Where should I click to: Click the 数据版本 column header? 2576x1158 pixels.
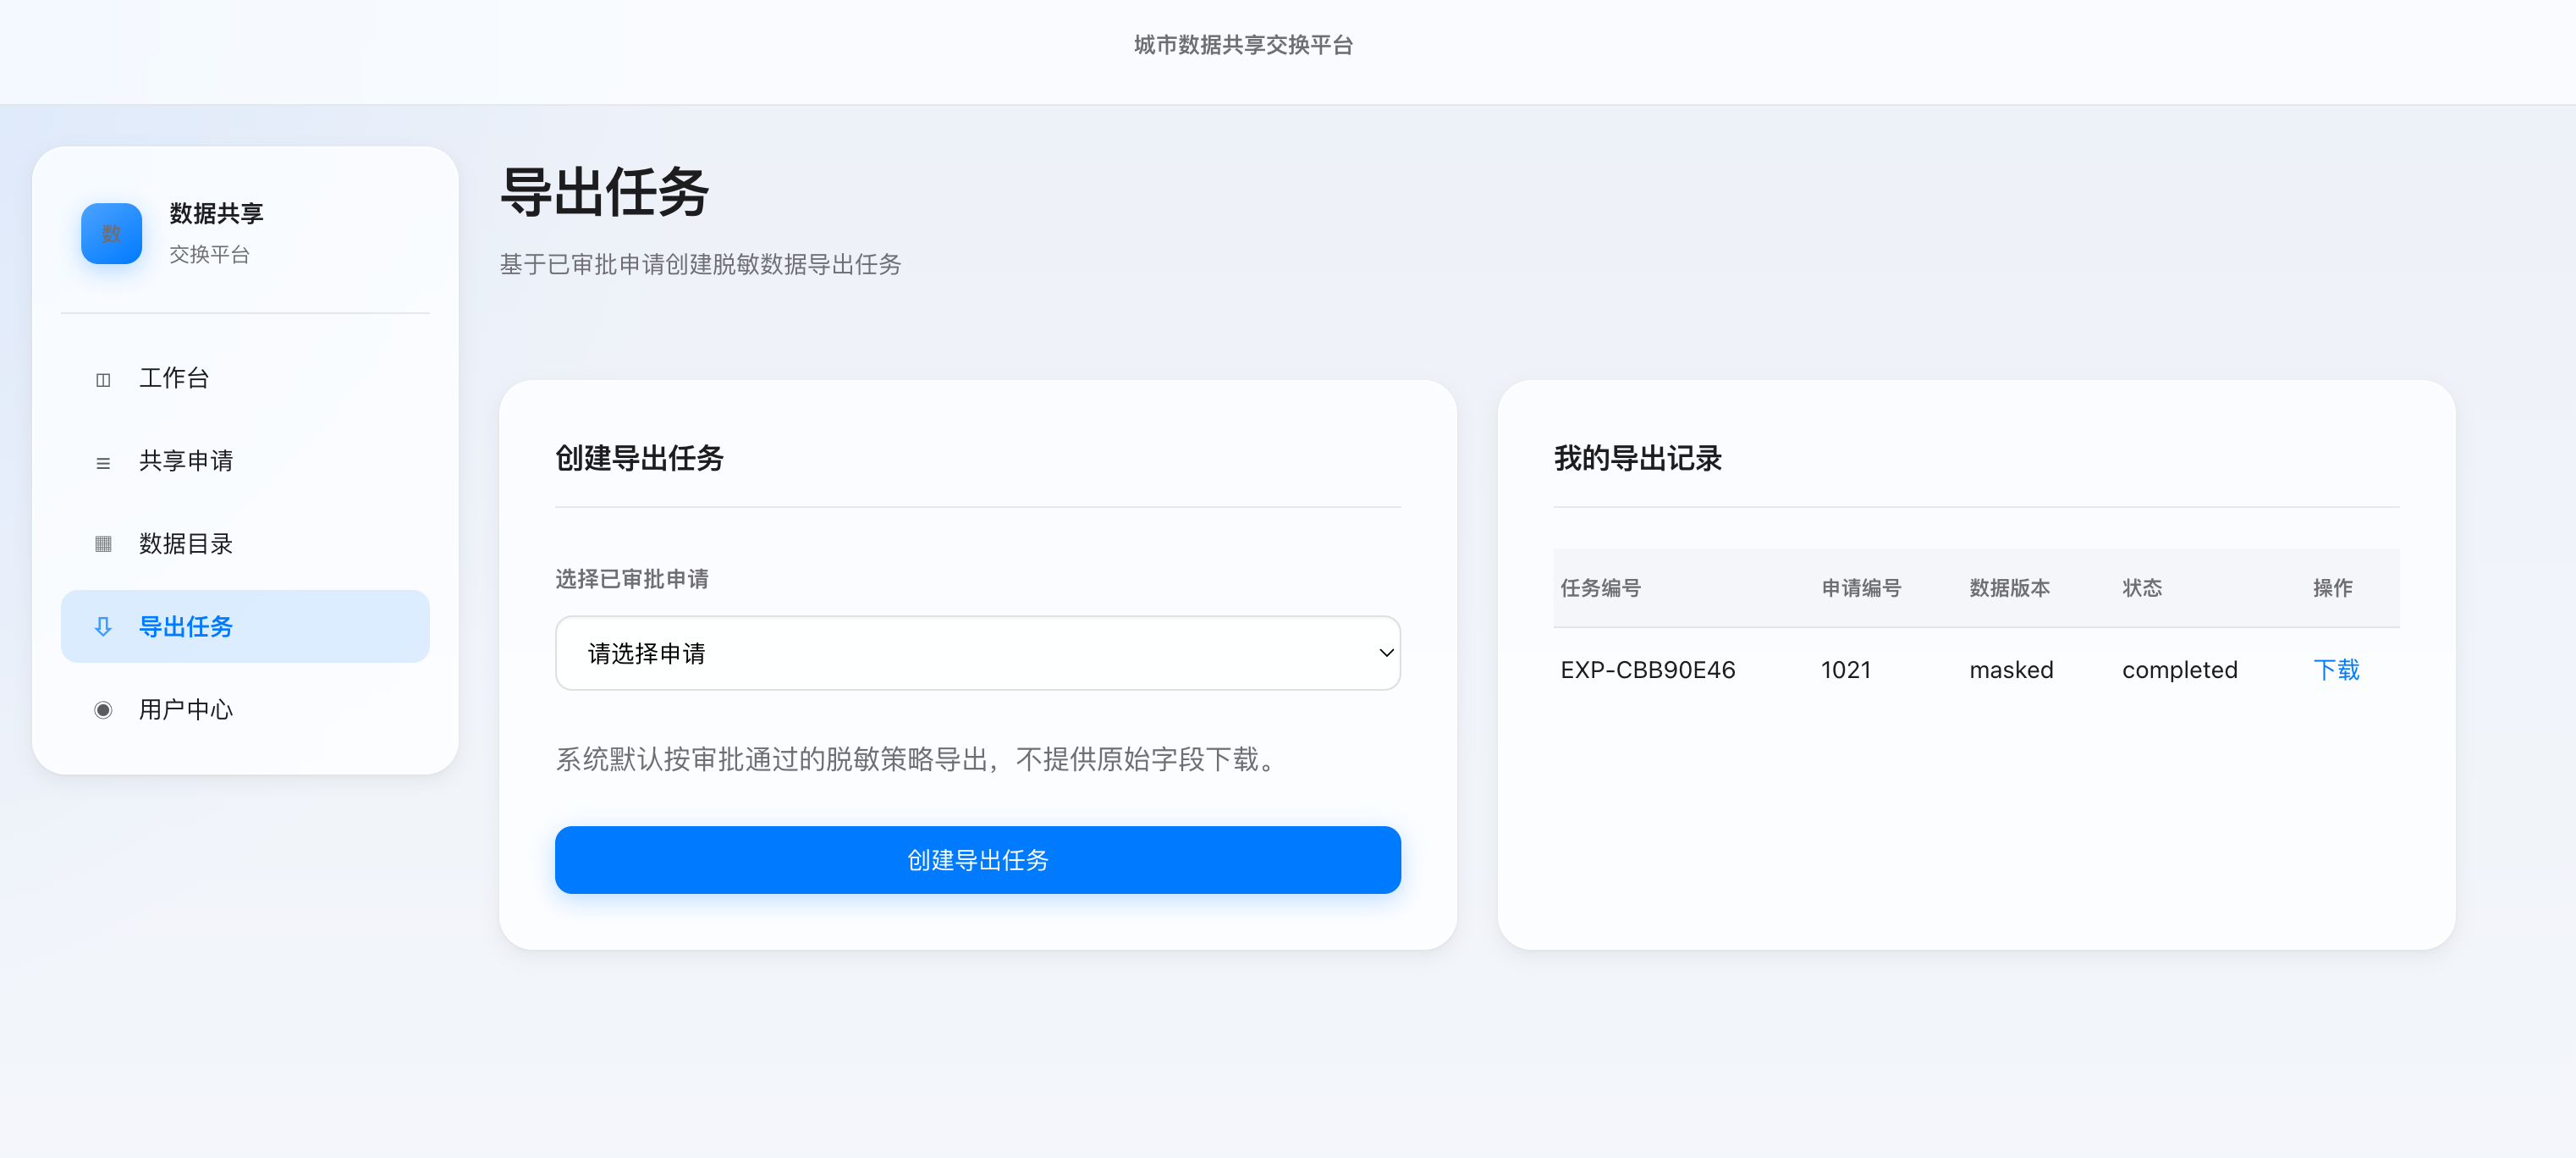coord(2009,588)
